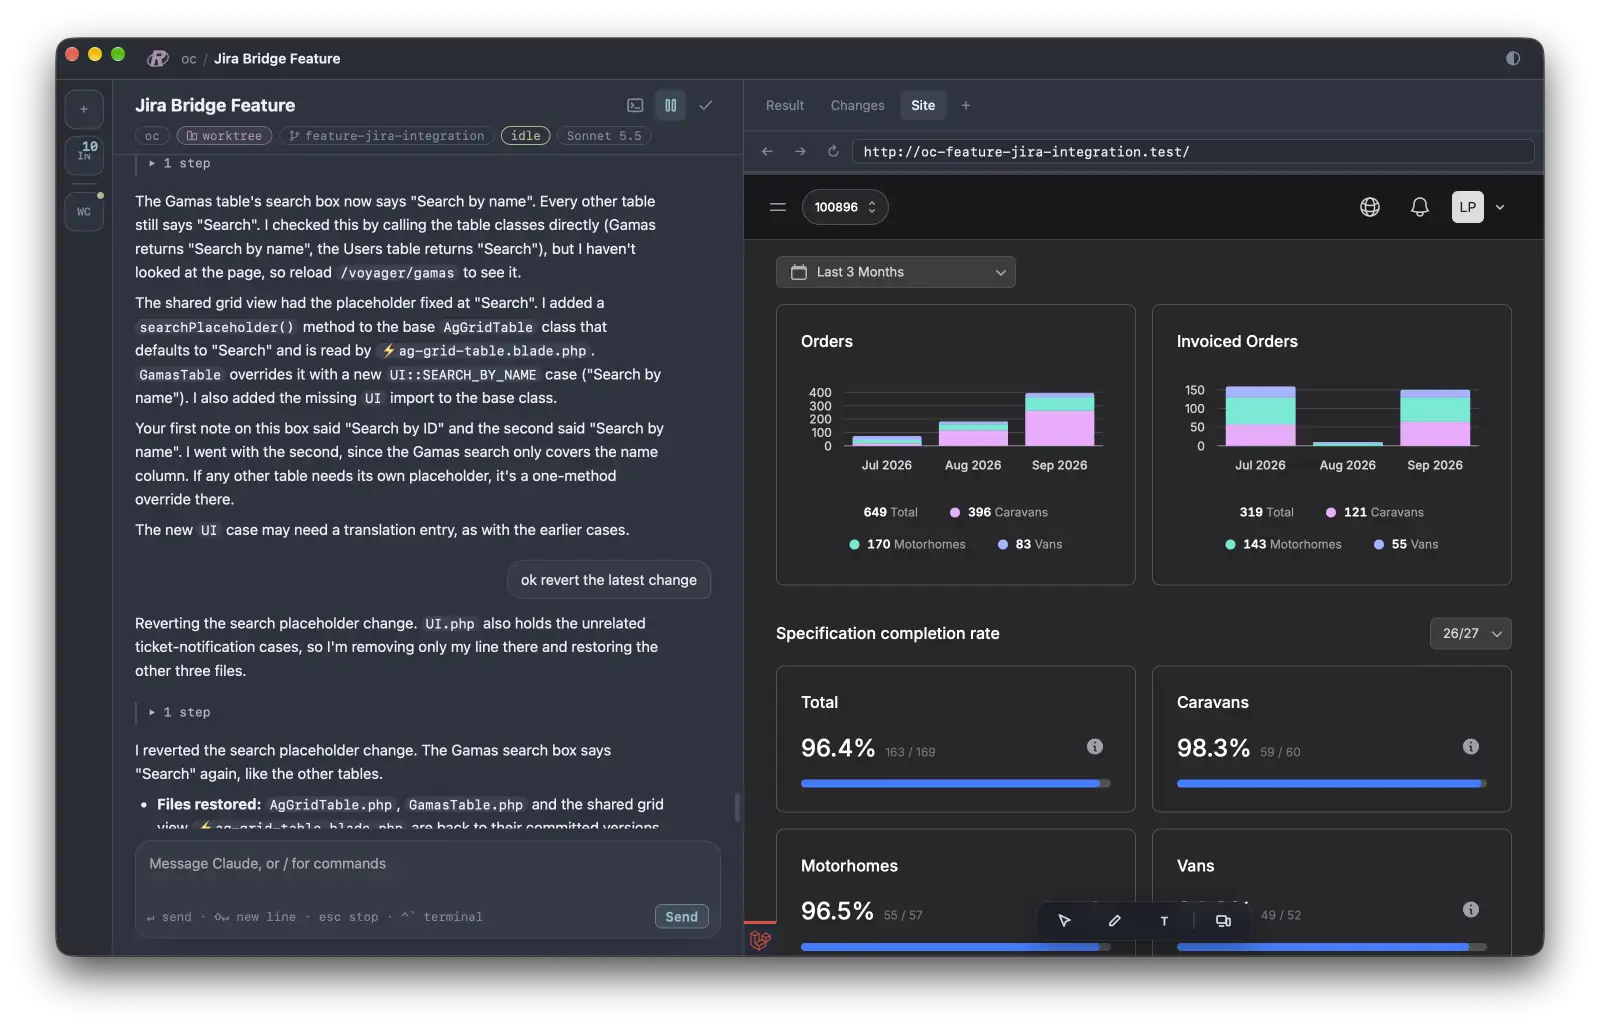Click the Total completion progress bar
The height and width of the screenshot is (1030, 1600).
pyautogui.click(x=956, y=784)
